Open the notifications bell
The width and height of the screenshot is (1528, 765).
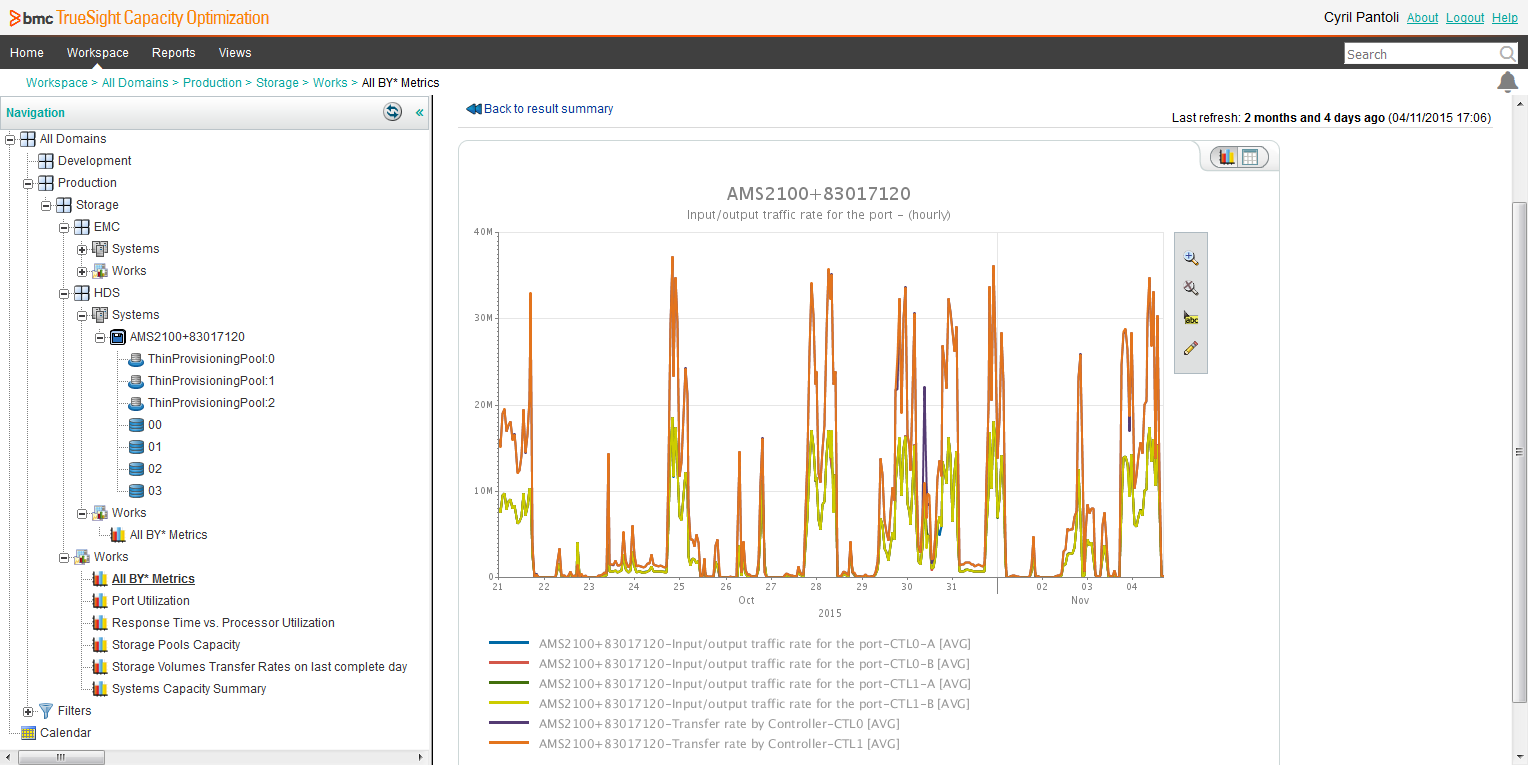coord(1507,82)
